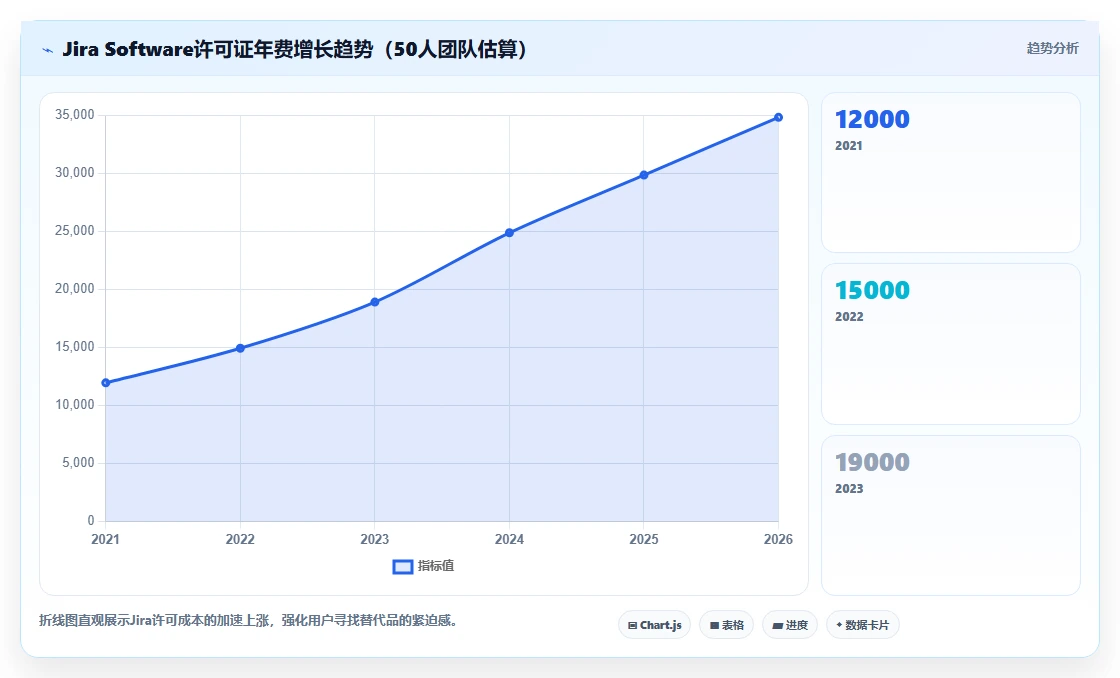Click the 趋势分析 label in header
This screenshot has height=678, width=1120.
click(1052, 49)
